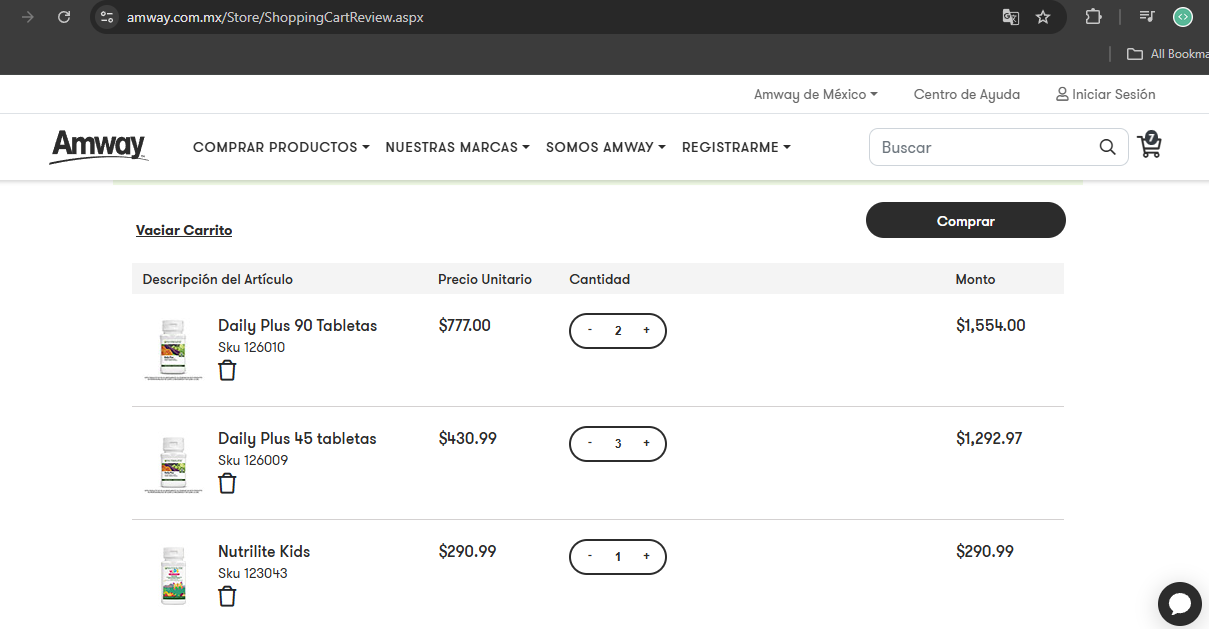1209x629 pixels.
Task: Click the Vaciar Carrito link
Action: click(x=184, y=231)
